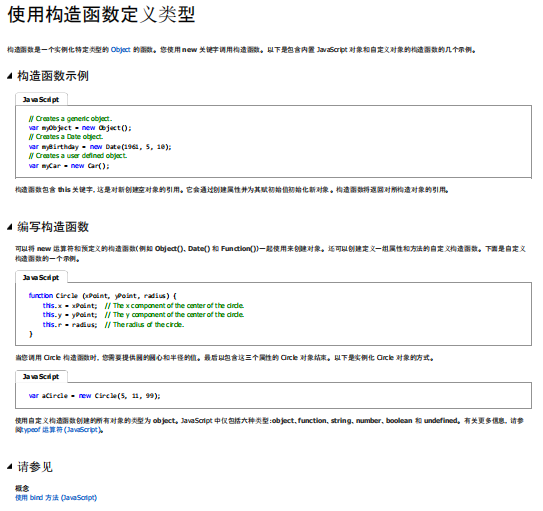Click the paragraph starting 当您调用 Circle 构造函数时
The image size is (543, 511).
pos(225,358)
